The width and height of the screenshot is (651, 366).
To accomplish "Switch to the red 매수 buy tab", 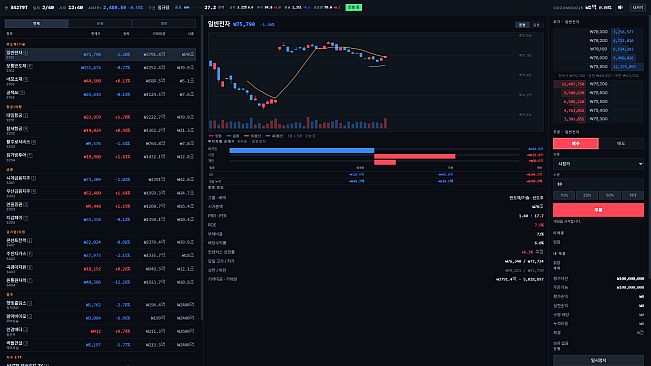I will (x=576, y=143).
